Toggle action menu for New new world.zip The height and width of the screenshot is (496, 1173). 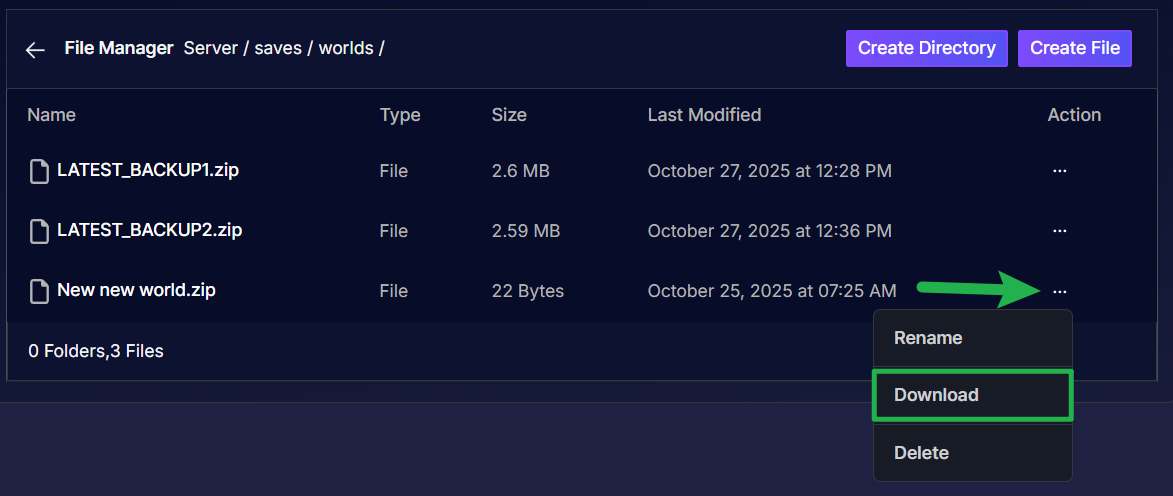1059,291
